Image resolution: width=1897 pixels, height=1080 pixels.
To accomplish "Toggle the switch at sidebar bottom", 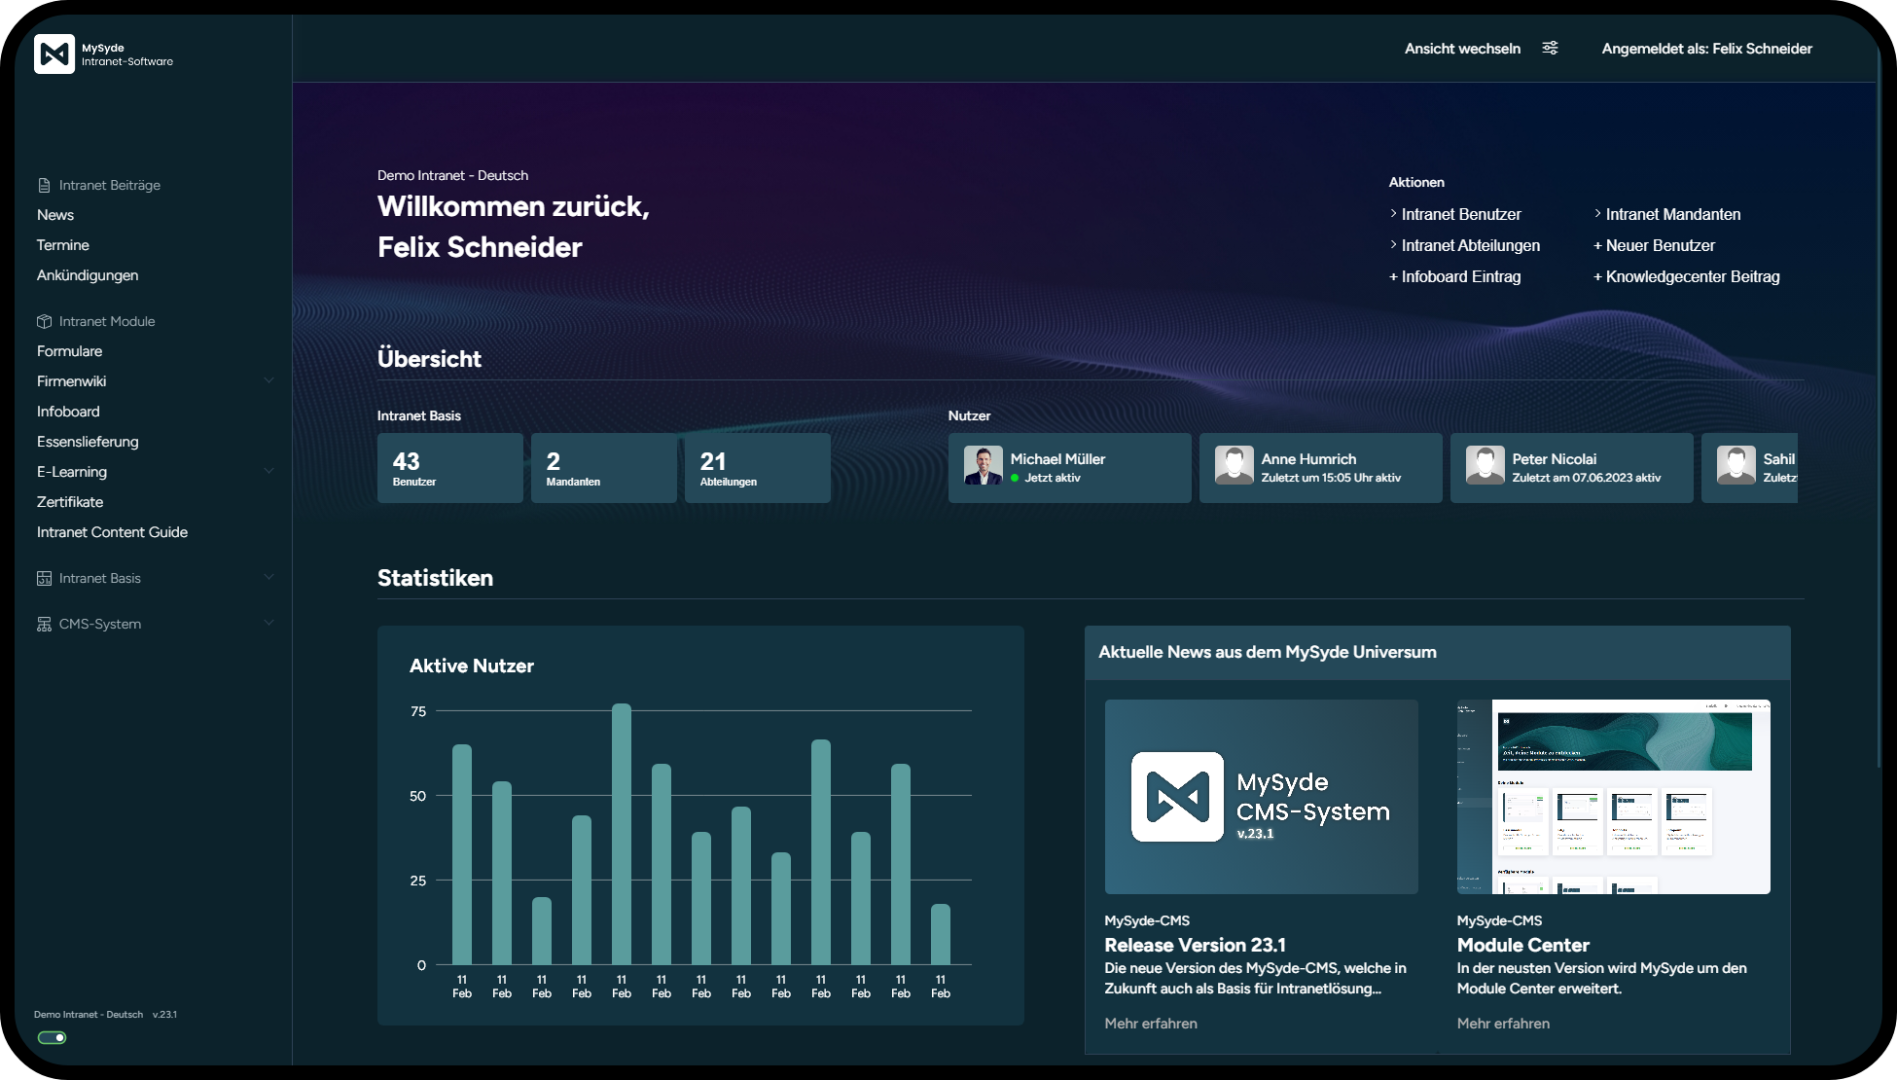I will tap(52, 1038).
